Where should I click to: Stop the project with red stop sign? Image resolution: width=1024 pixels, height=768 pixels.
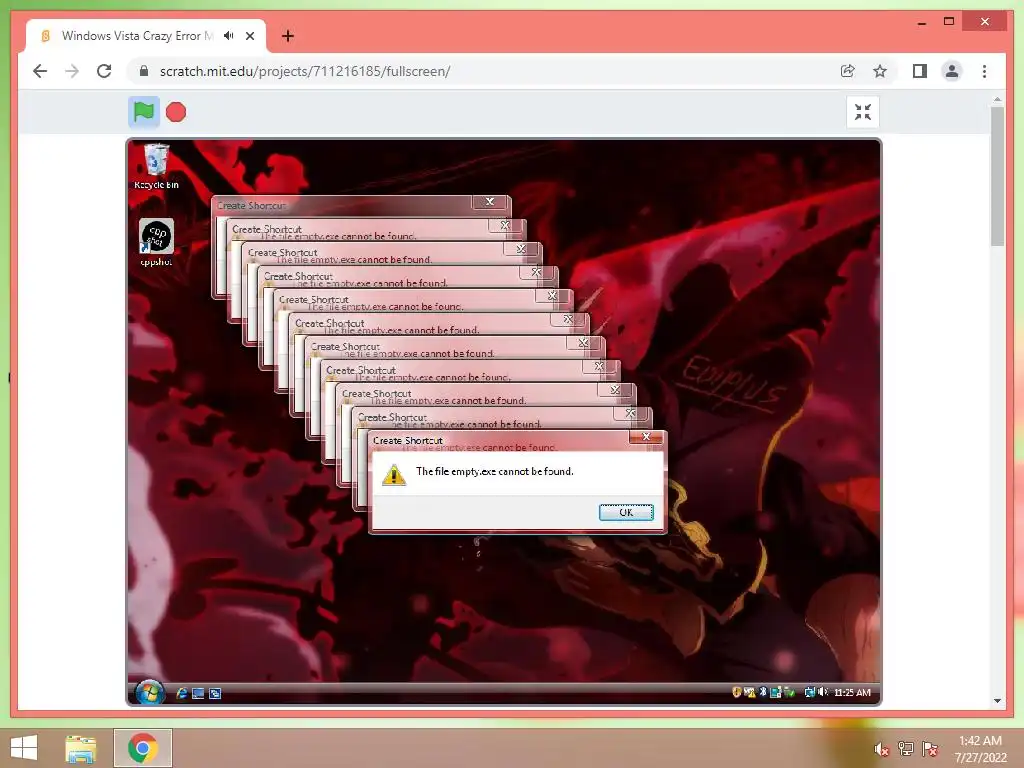click(x=176, y=112)
